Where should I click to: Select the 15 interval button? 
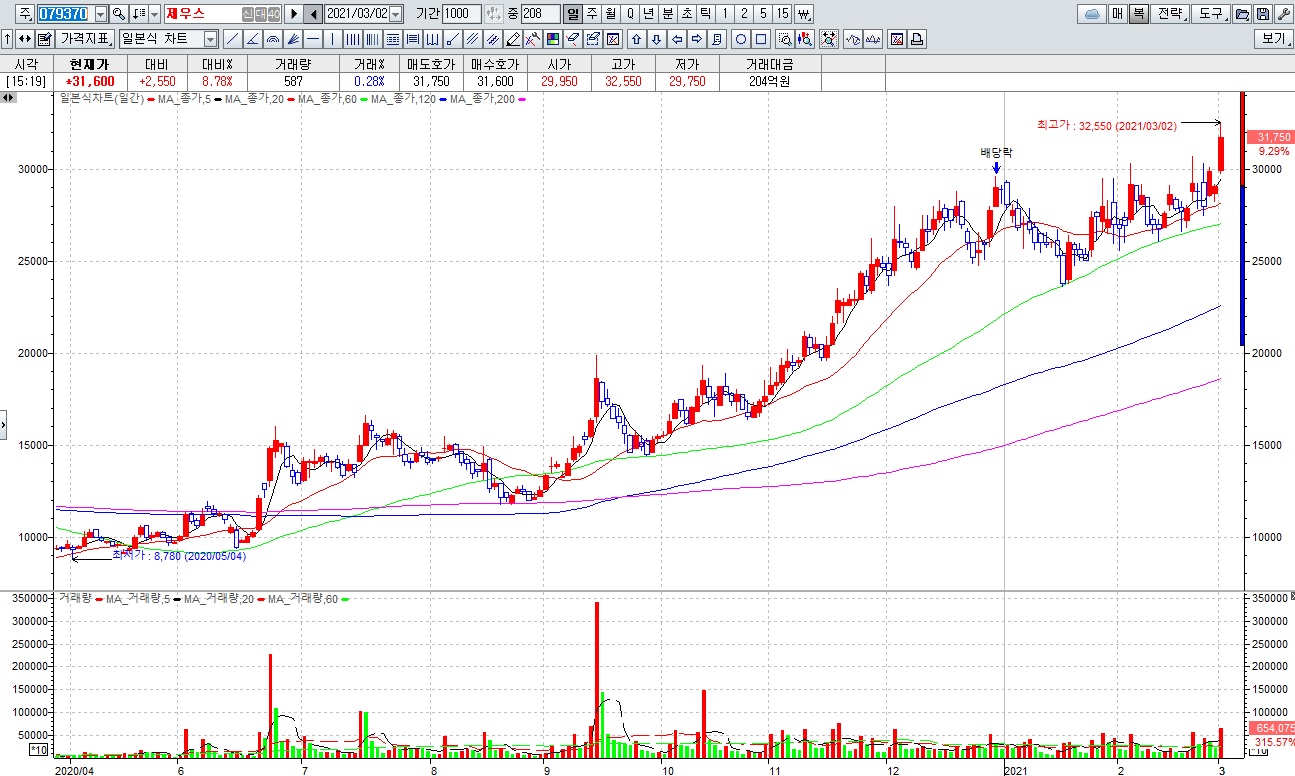point(782,14)
